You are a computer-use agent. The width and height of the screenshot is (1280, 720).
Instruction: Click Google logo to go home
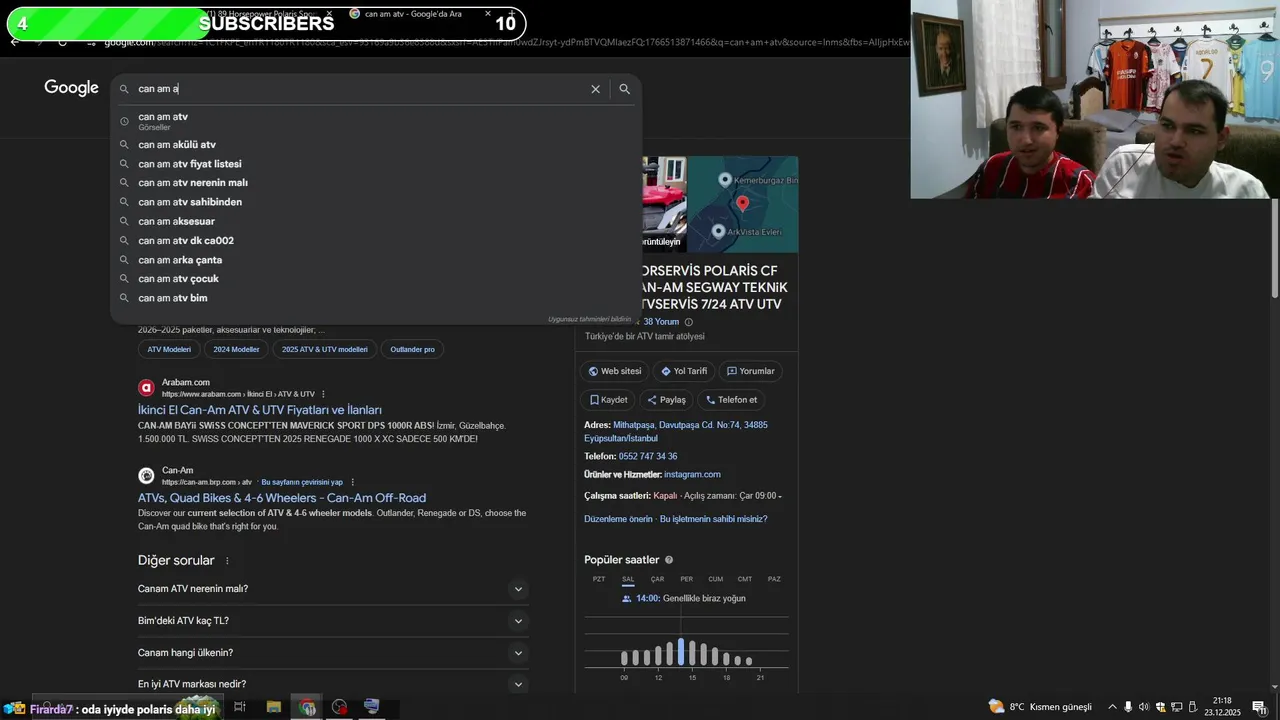pyautogui.click(x=71, y=88)
